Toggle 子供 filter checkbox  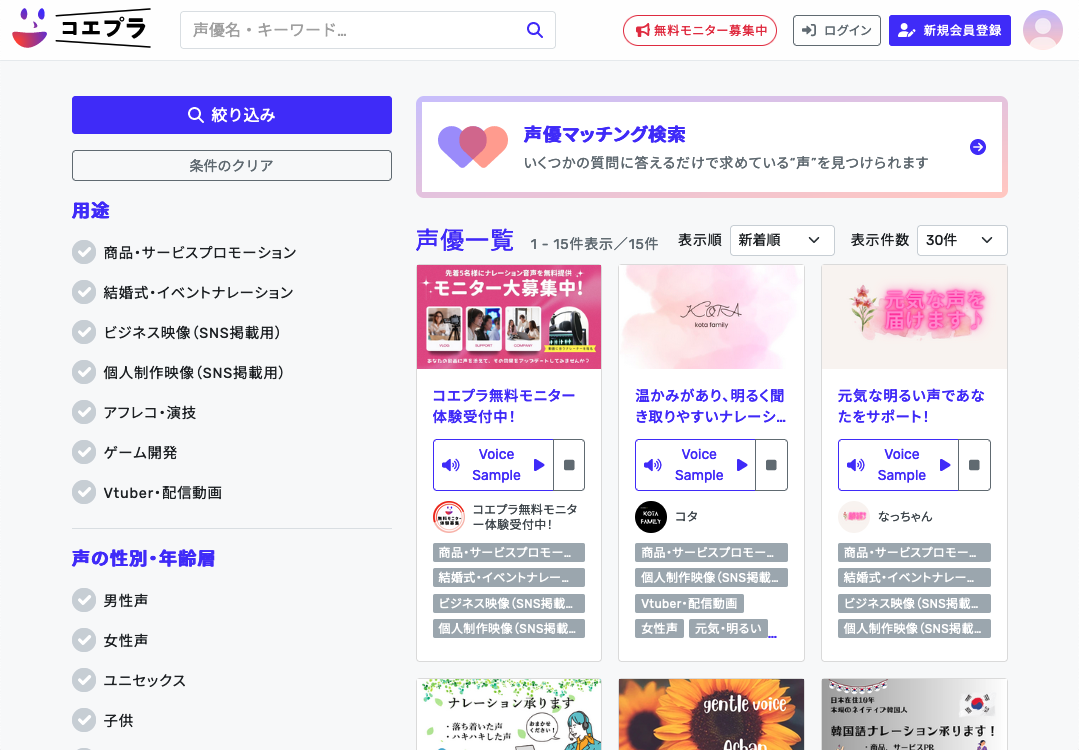[x=84, y=720]
